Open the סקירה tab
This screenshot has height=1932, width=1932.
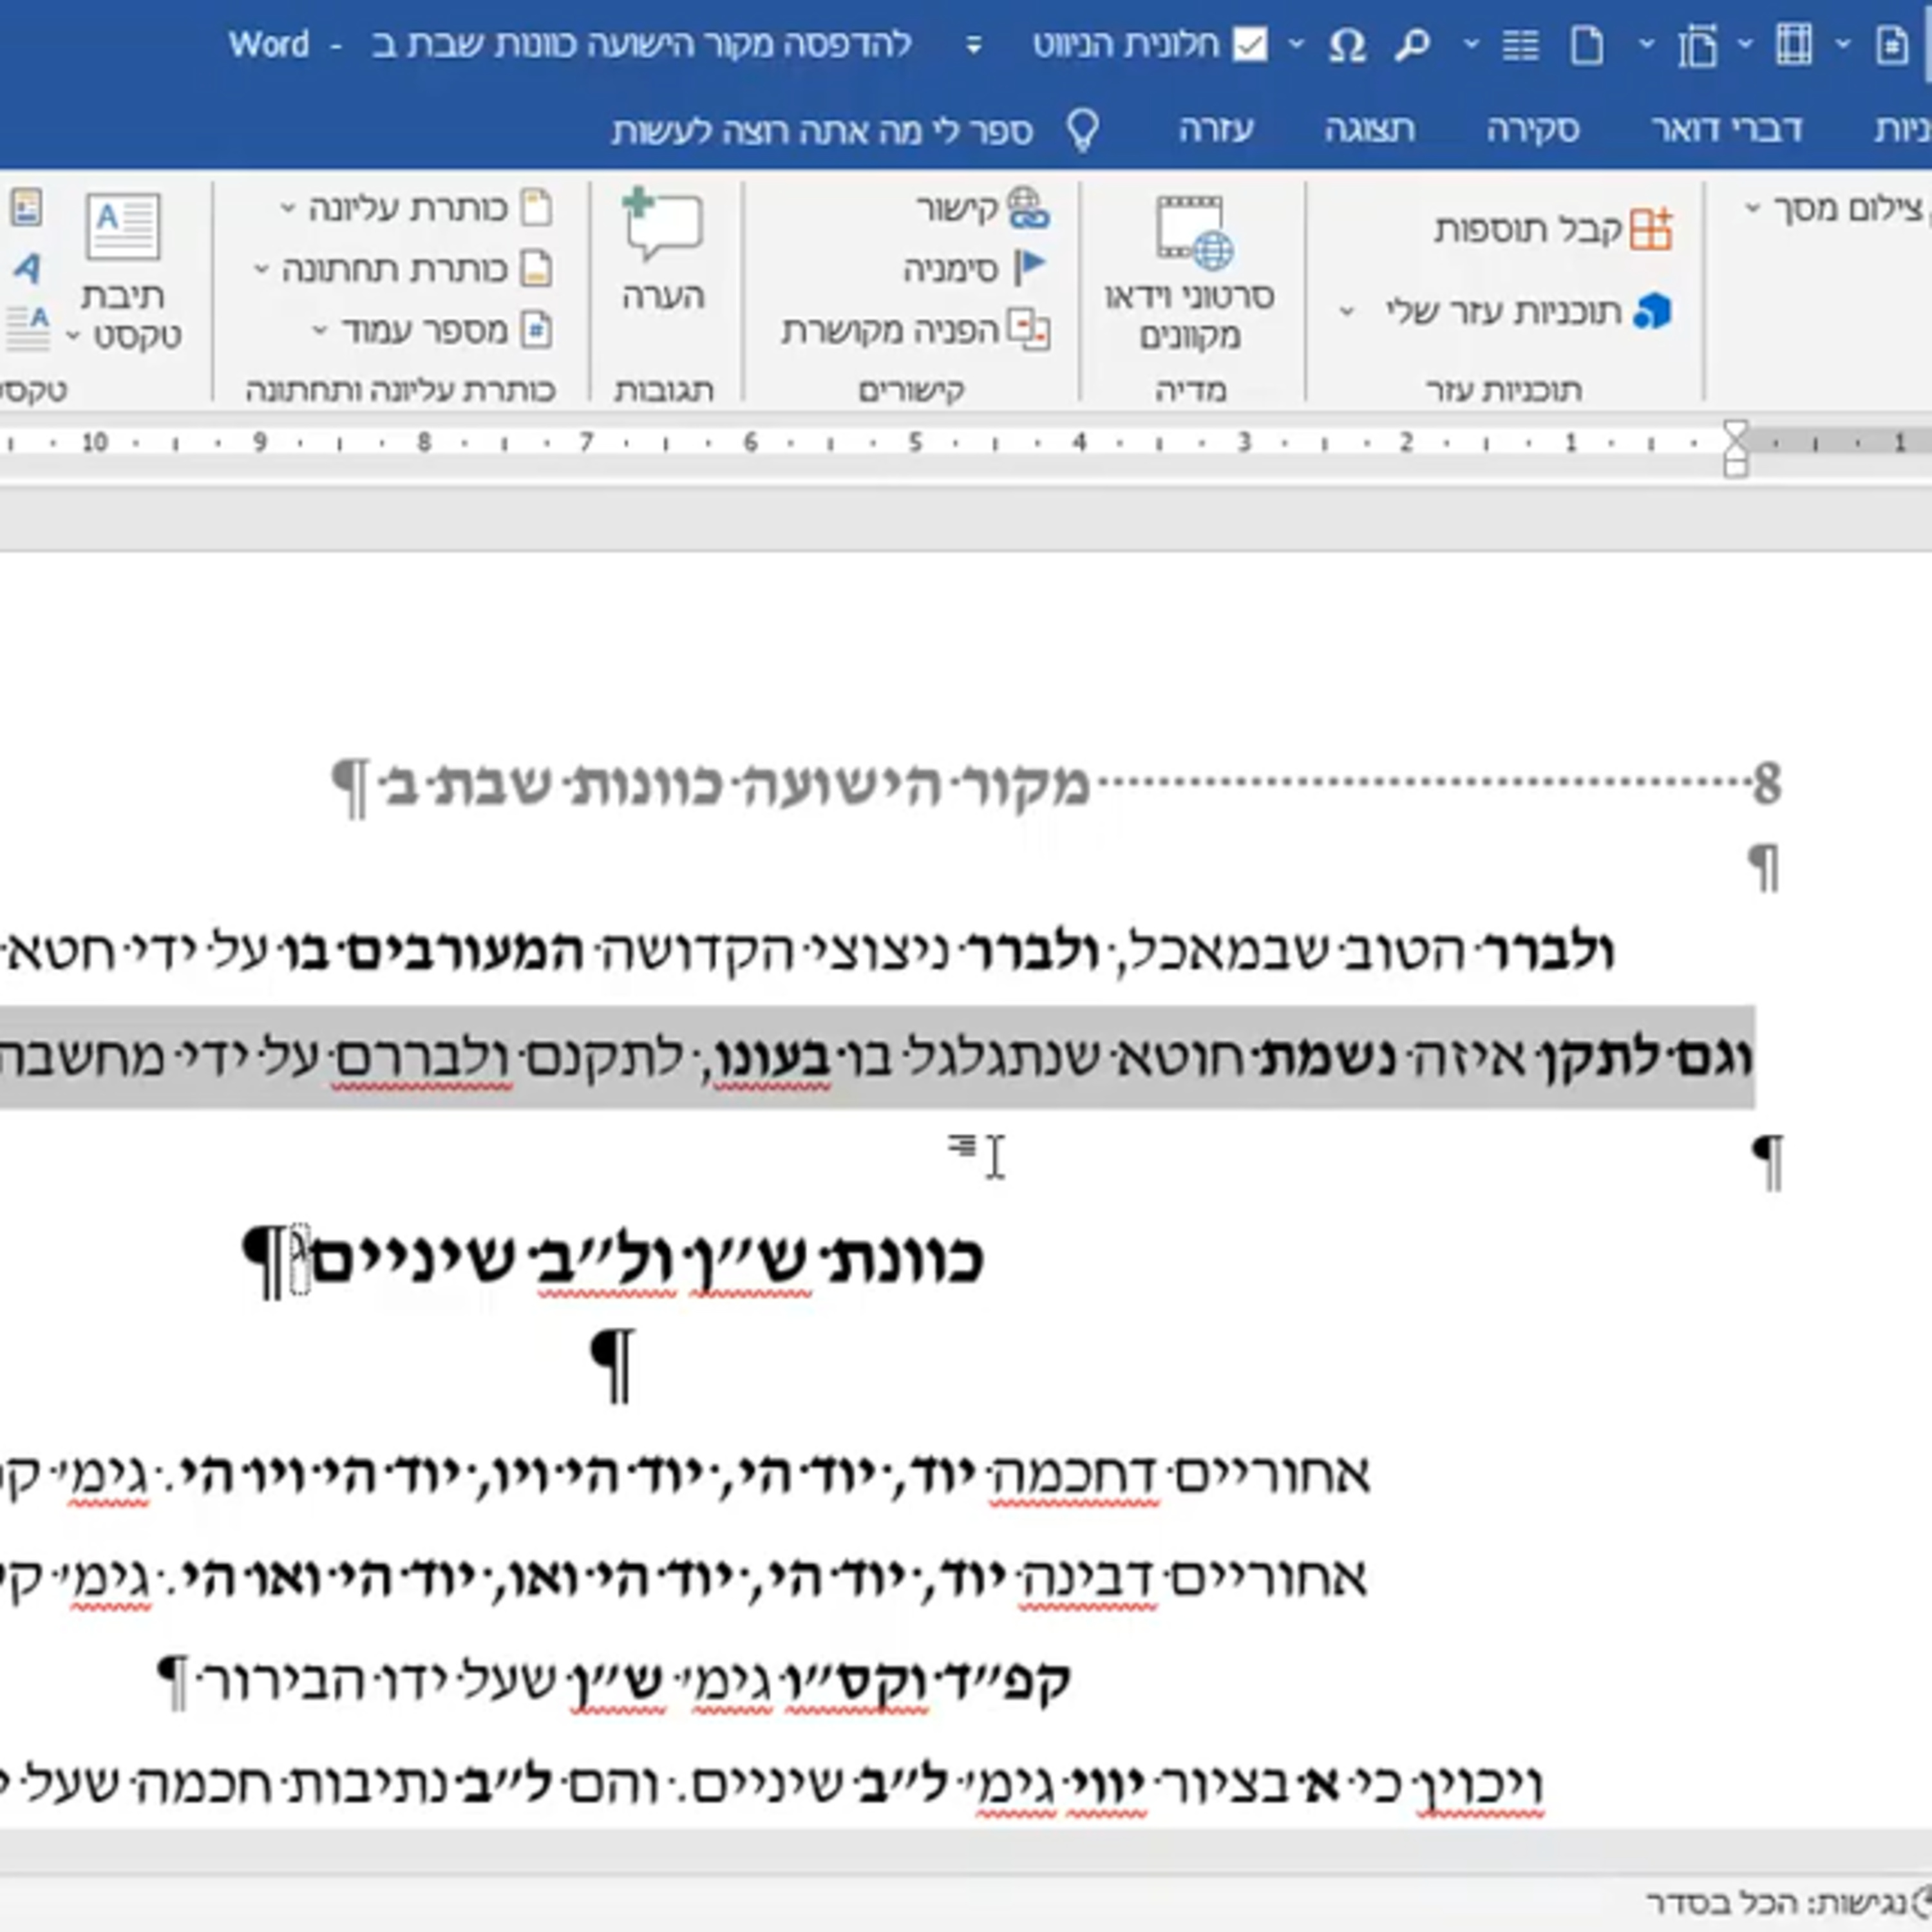tap(1533, 129)
